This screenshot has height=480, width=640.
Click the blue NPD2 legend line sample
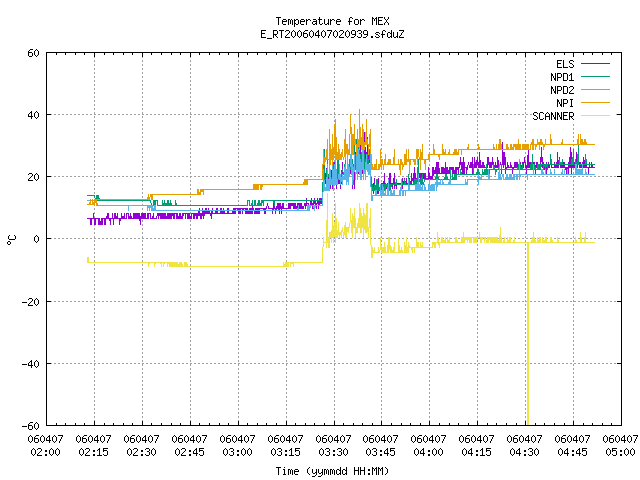pyautogui.click(x=596, y=90)
